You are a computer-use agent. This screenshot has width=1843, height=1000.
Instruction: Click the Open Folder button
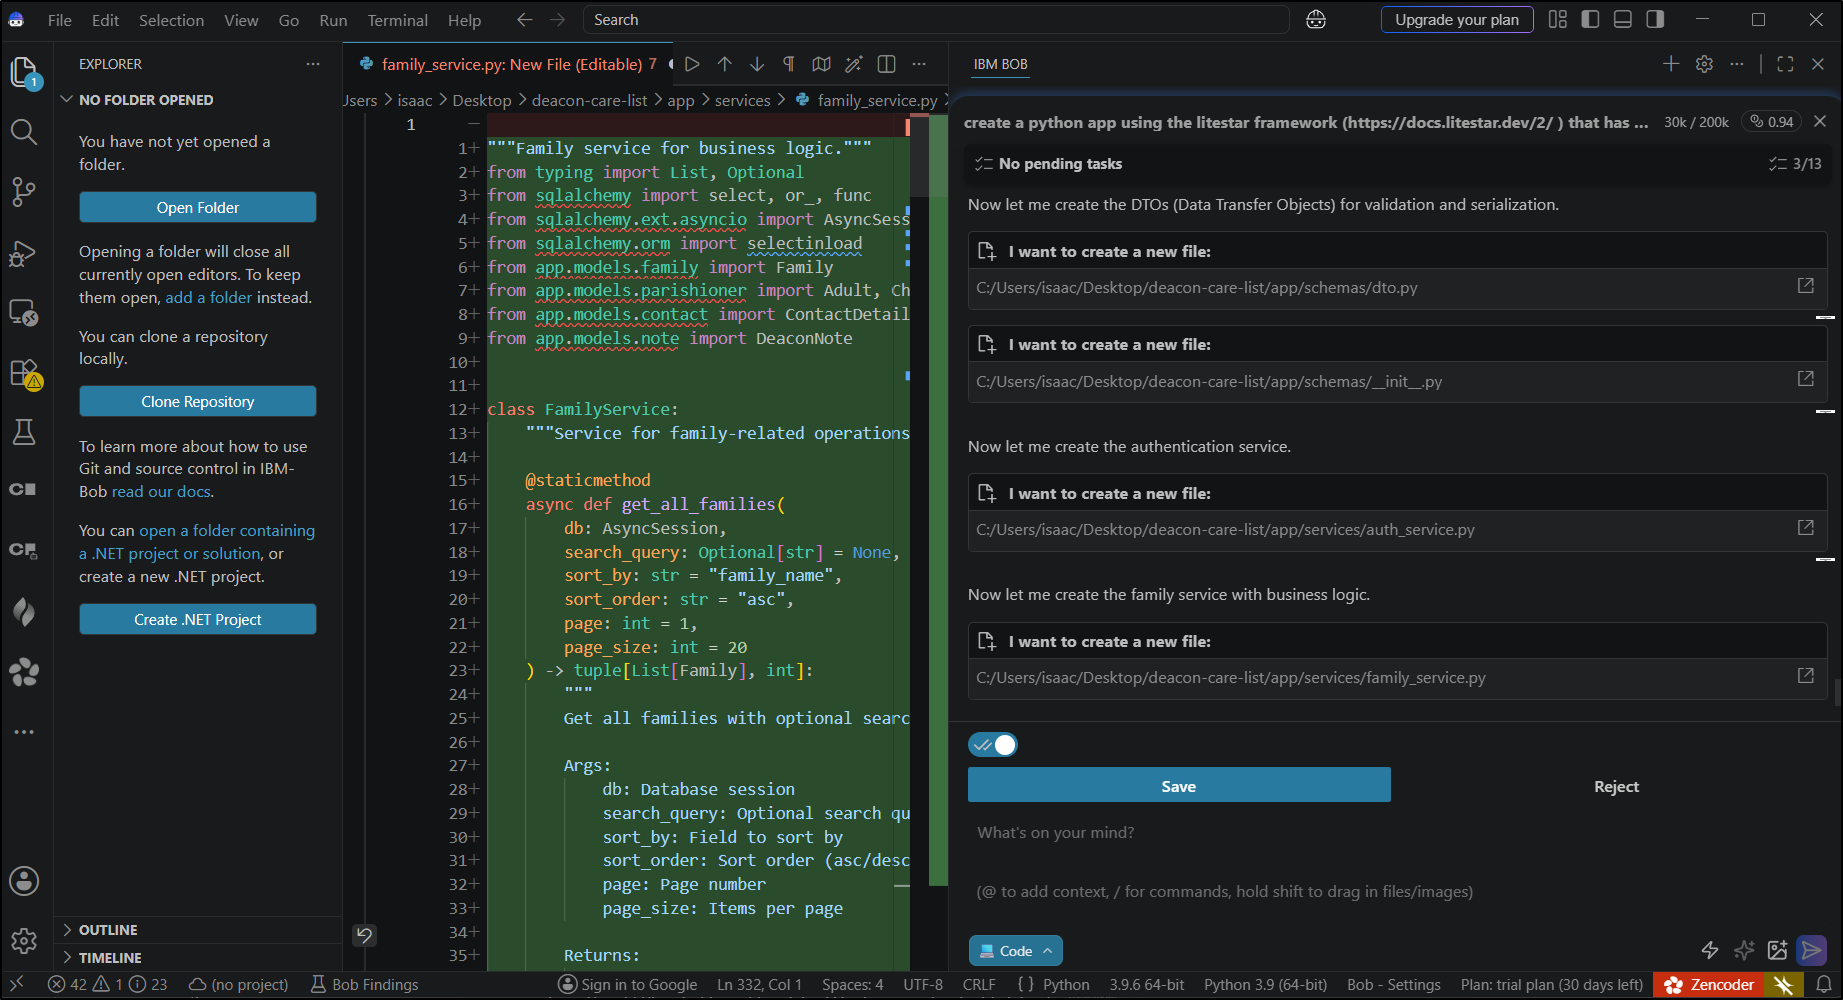click(198, 208)
